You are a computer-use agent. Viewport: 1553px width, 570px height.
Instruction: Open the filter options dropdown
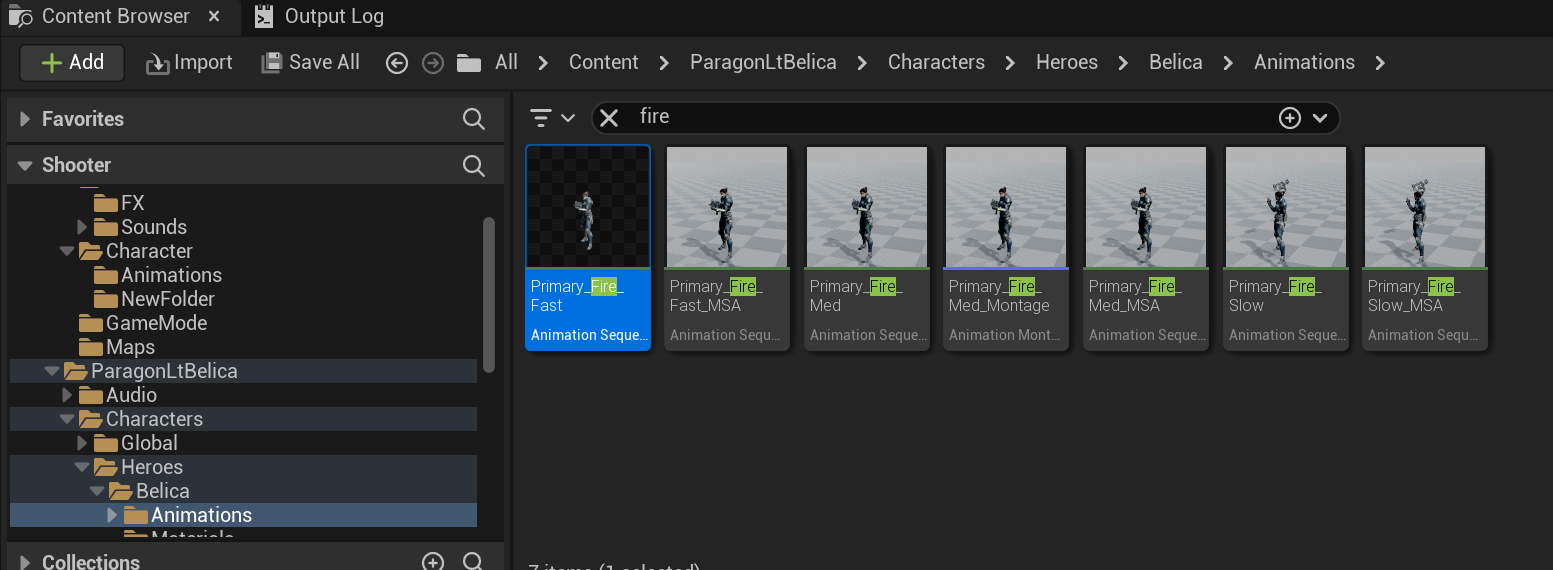click(552, 118)
